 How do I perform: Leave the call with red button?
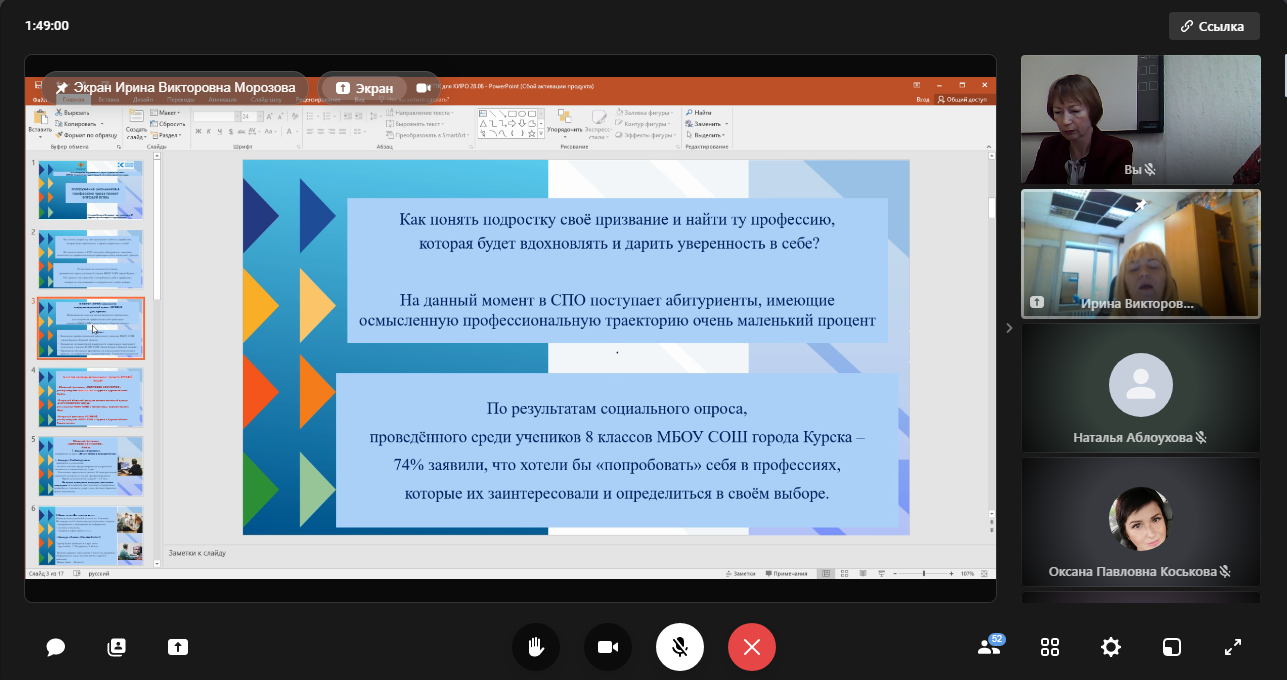pos(752,647)
